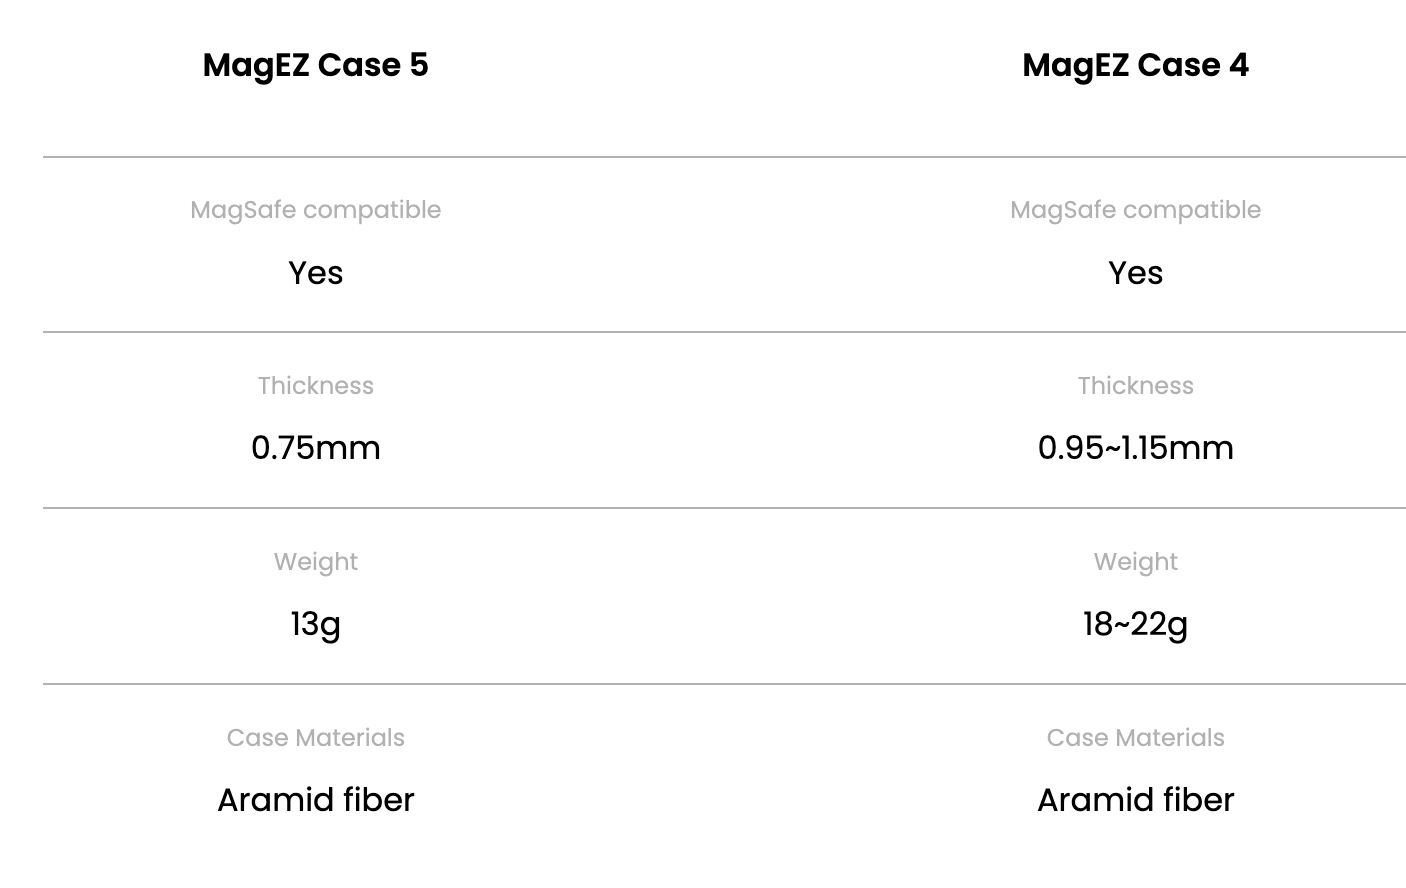Click the MagSafe 'Yes' value for Case 4
The image size is (1406, 888).
tap(1135, 273)
